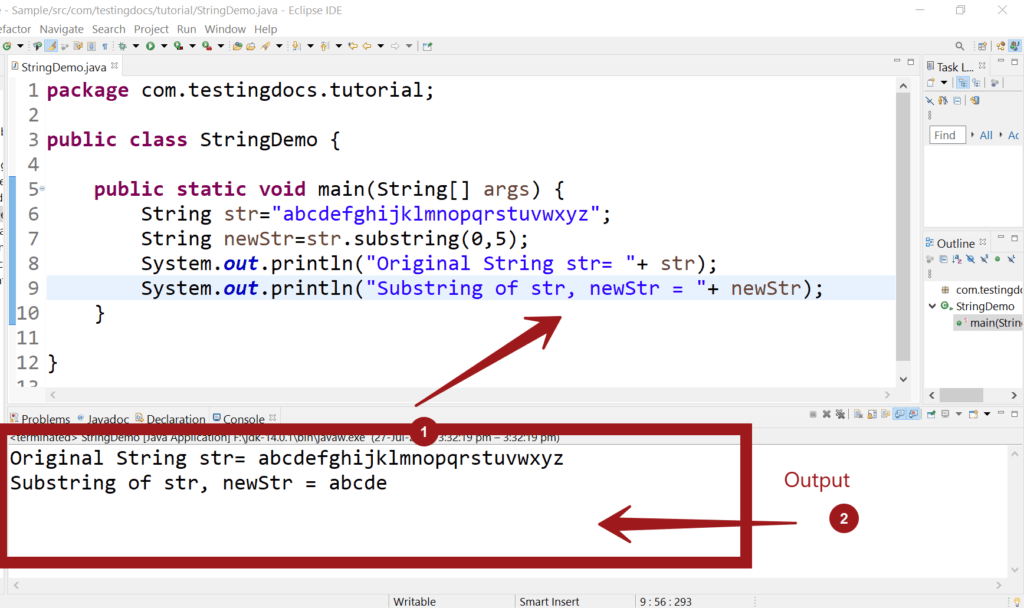The width and height of the screenshot is (1024, 608).
Task: Sort members in the Outline view
Action: point(956,260)
